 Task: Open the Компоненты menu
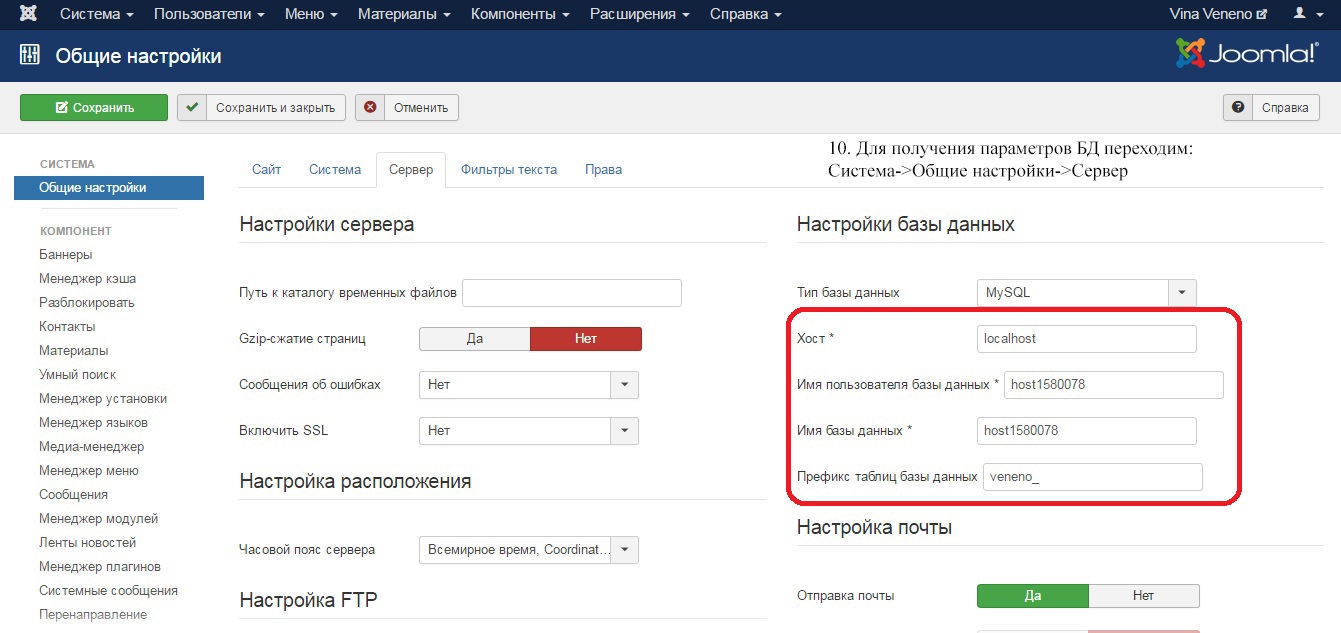520,14
